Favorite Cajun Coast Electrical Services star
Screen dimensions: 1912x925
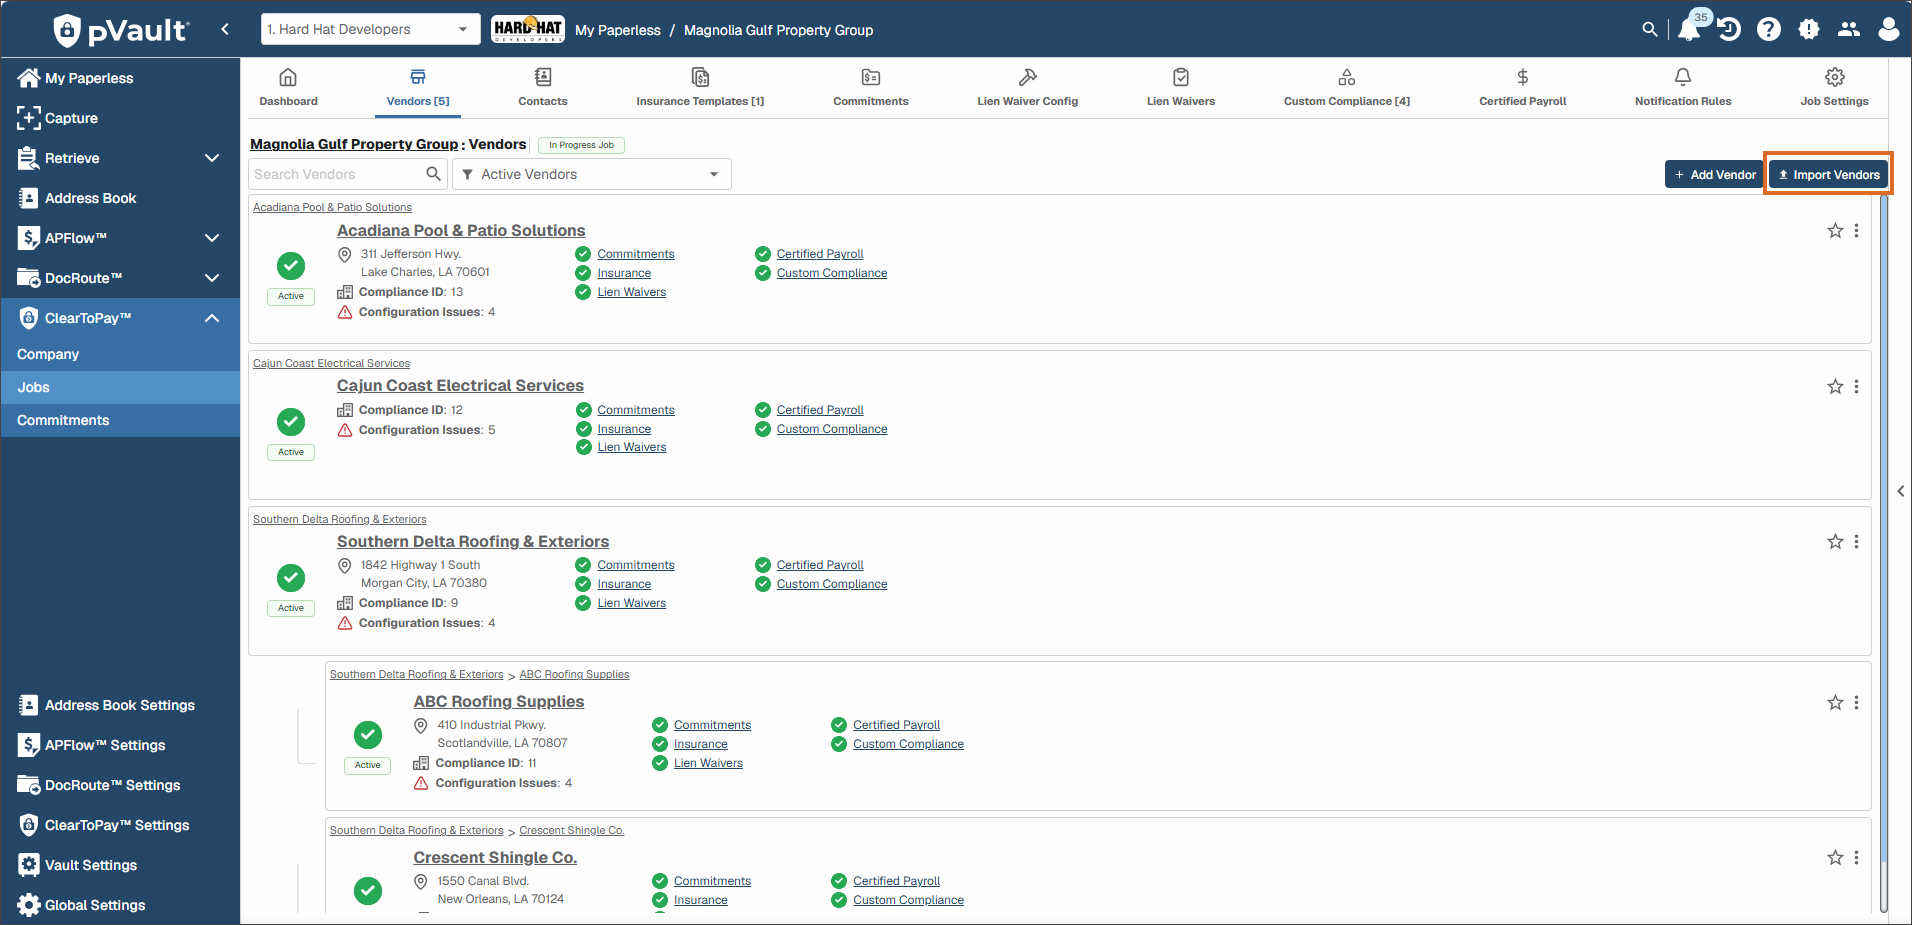tap(1835, 387)
